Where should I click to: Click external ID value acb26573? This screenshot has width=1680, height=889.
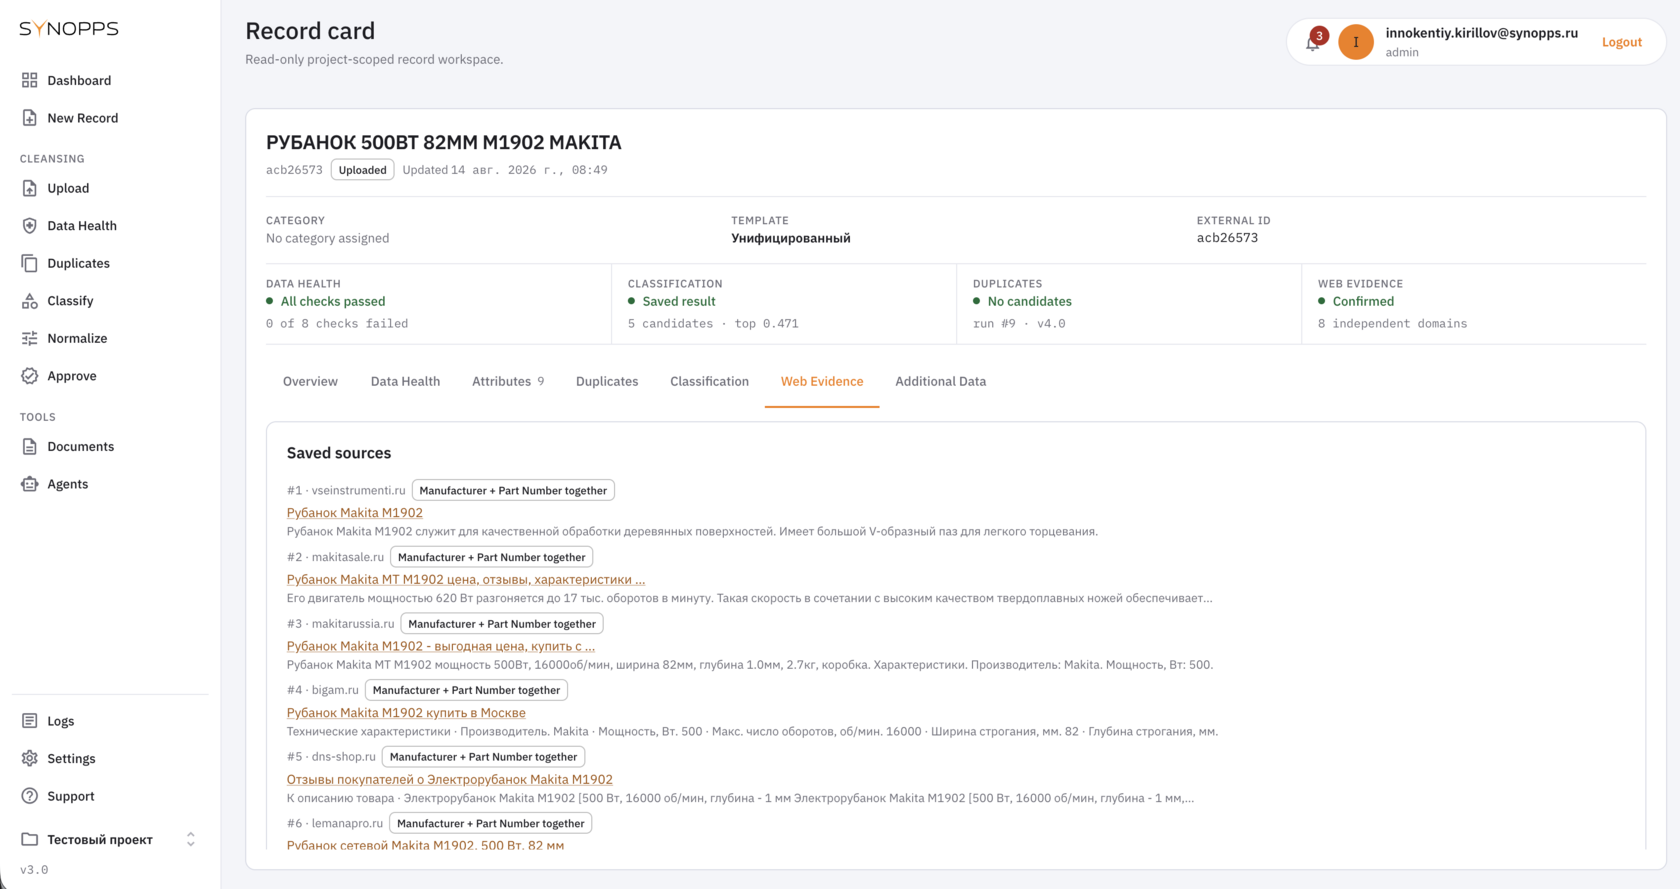click(1227, 238)
